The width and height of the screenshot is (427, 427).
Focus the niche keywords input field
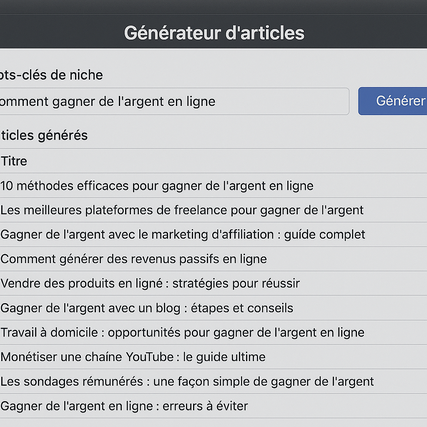(174, 101)
